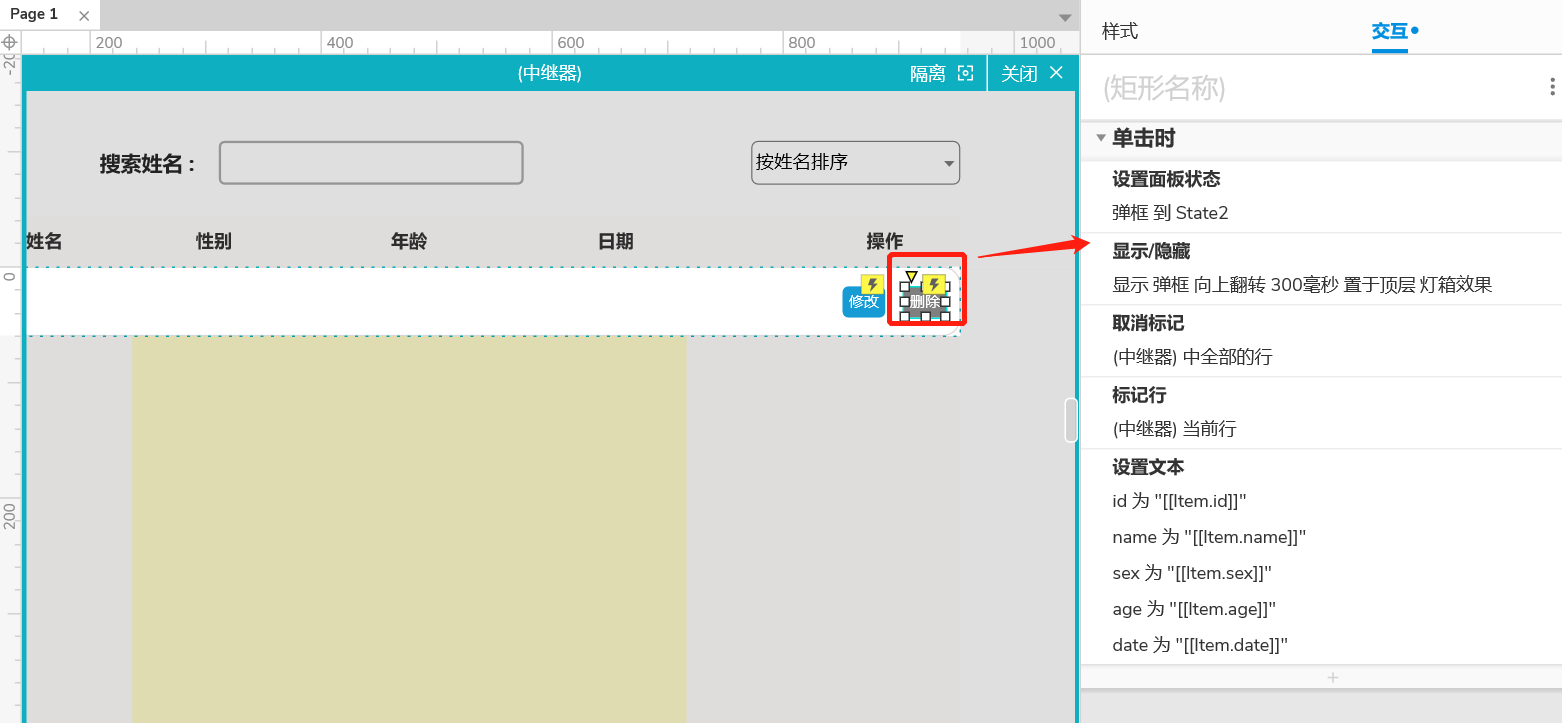Click the sex 为 [[Item.sex]] entry
The height and width of the screenshot is (723, 1562).
(x=1192, y=573)
